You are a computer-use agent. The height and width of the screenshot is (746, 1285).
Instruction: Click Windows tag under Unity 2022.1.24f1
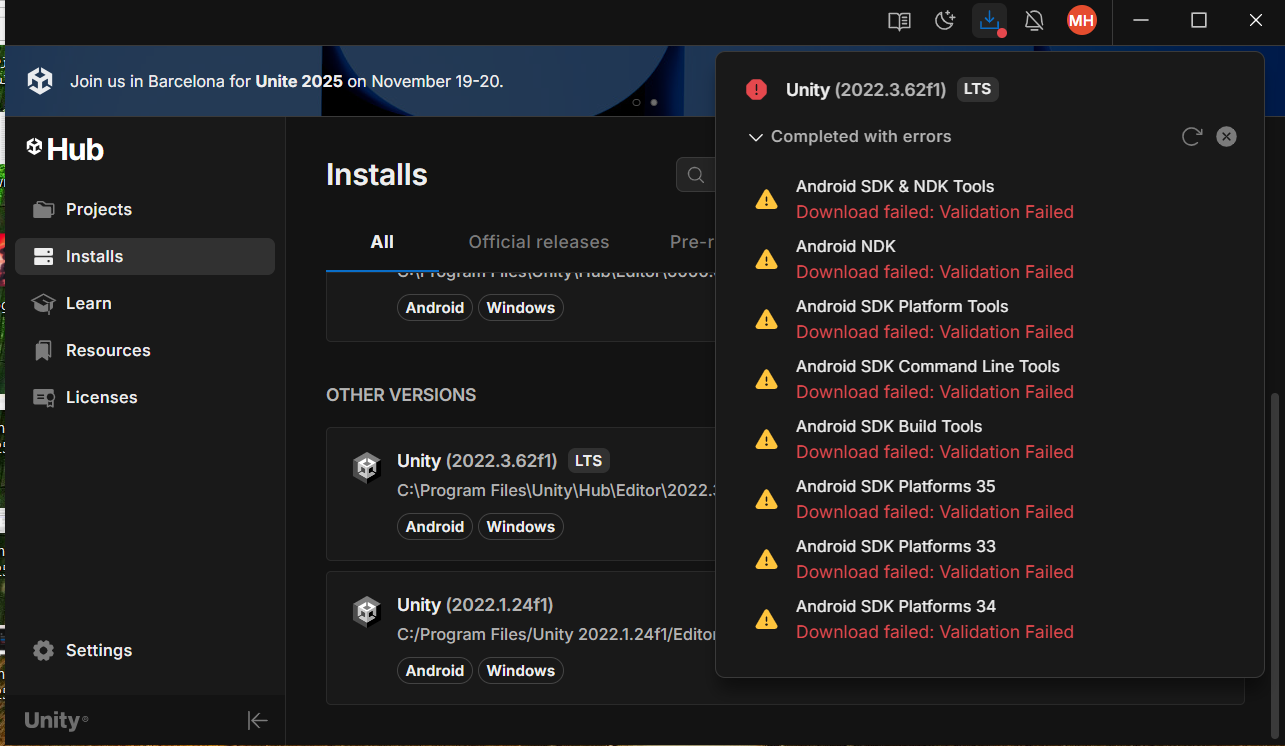pyautogui.click(x=521, y=671)
